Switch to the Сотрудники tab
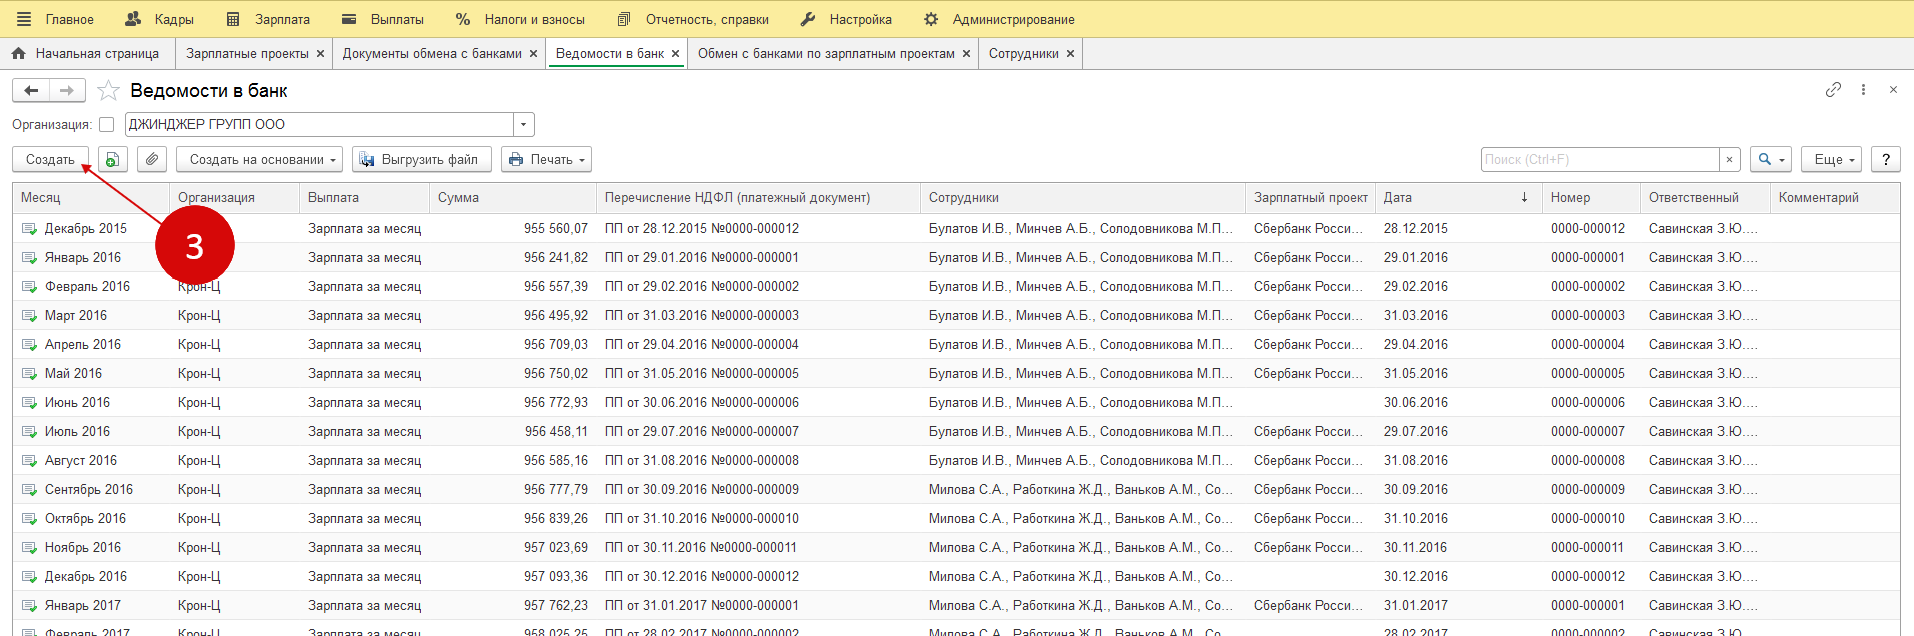The width and height of the screenshot is (1914, 636). point(1023,54)
